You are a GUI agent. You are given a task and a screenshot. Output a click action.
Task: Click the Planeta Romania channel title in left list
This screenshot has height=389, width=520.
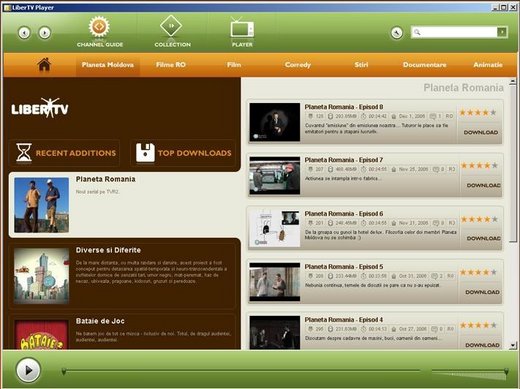pos(105,179)
